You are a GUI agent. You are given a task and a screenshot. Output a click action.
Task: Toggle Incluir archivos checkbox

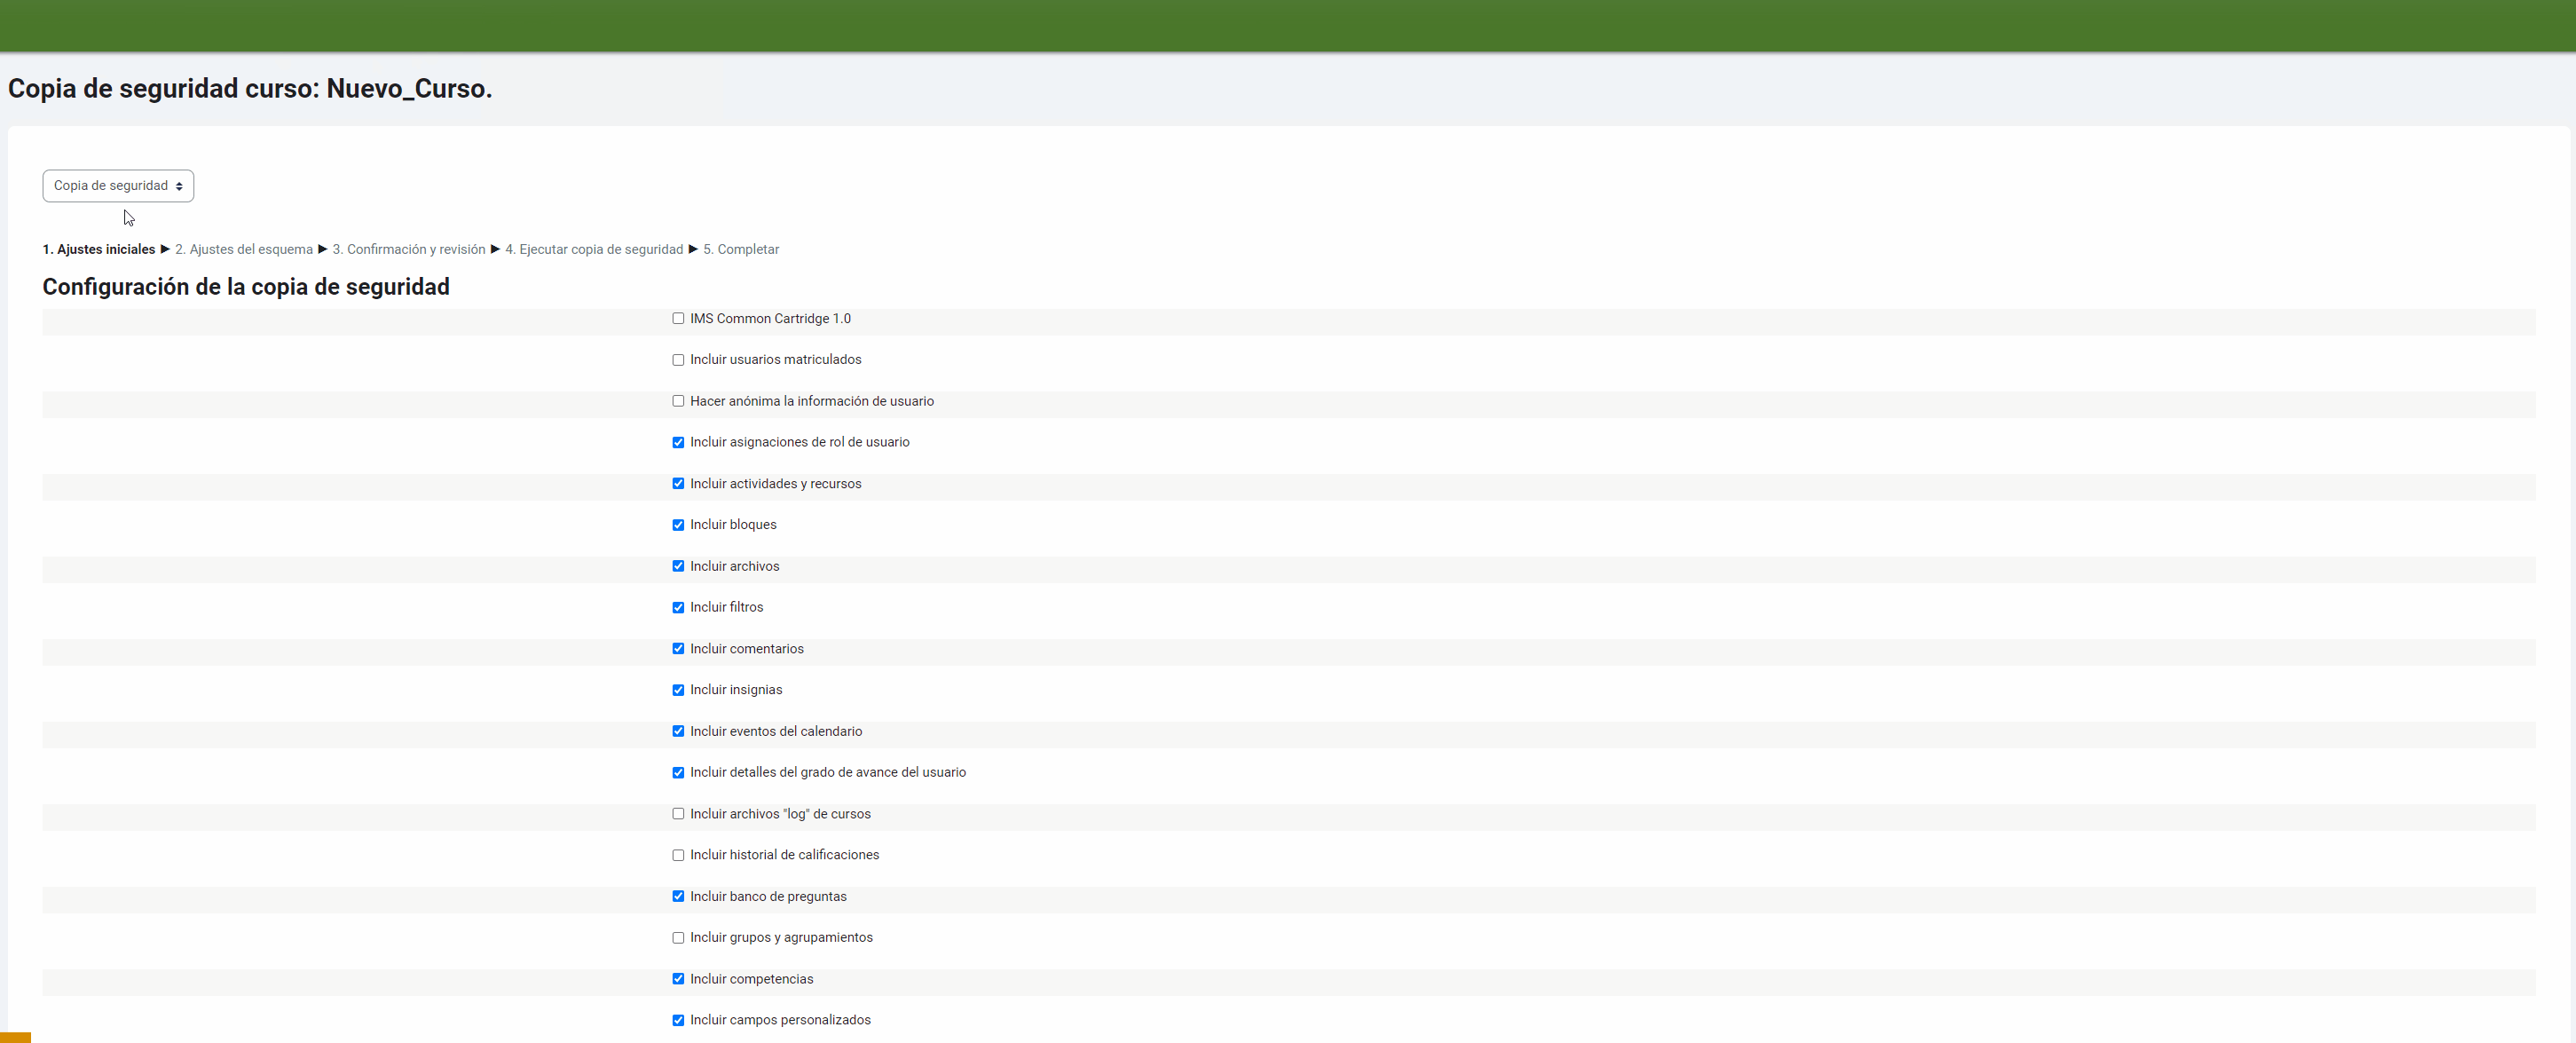(x=678, y=566)
